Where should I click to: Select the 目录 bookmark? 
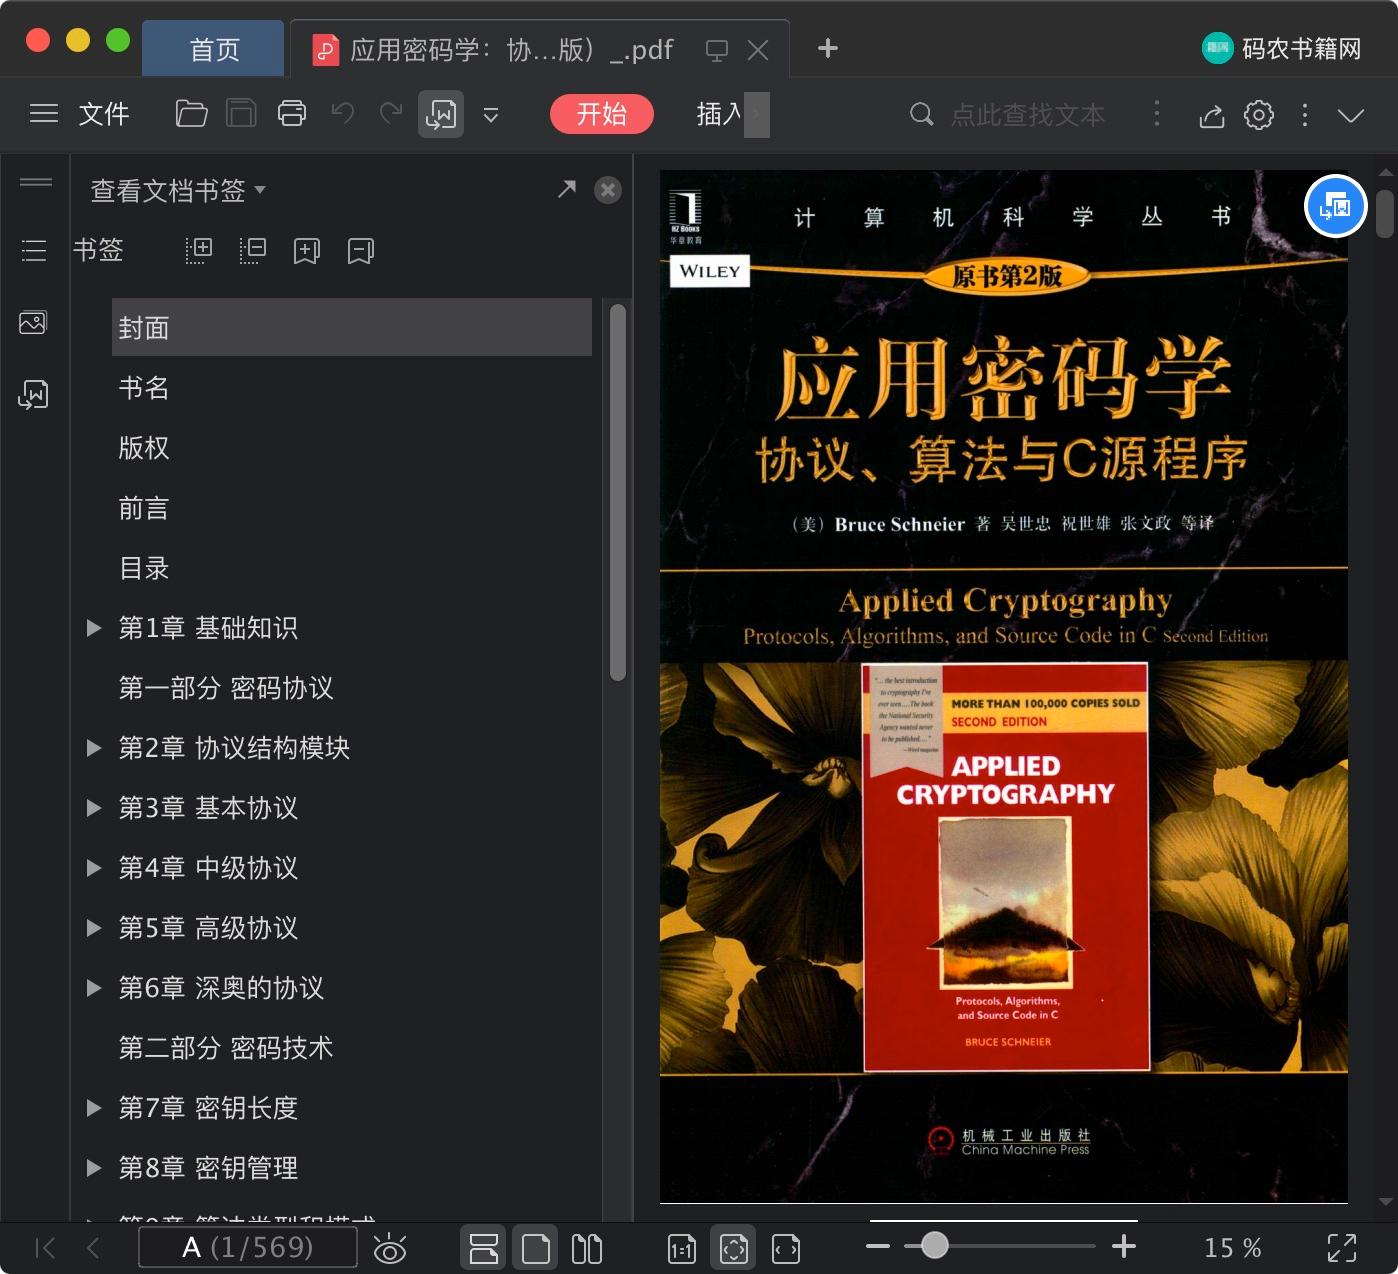[x=144, y=568]
